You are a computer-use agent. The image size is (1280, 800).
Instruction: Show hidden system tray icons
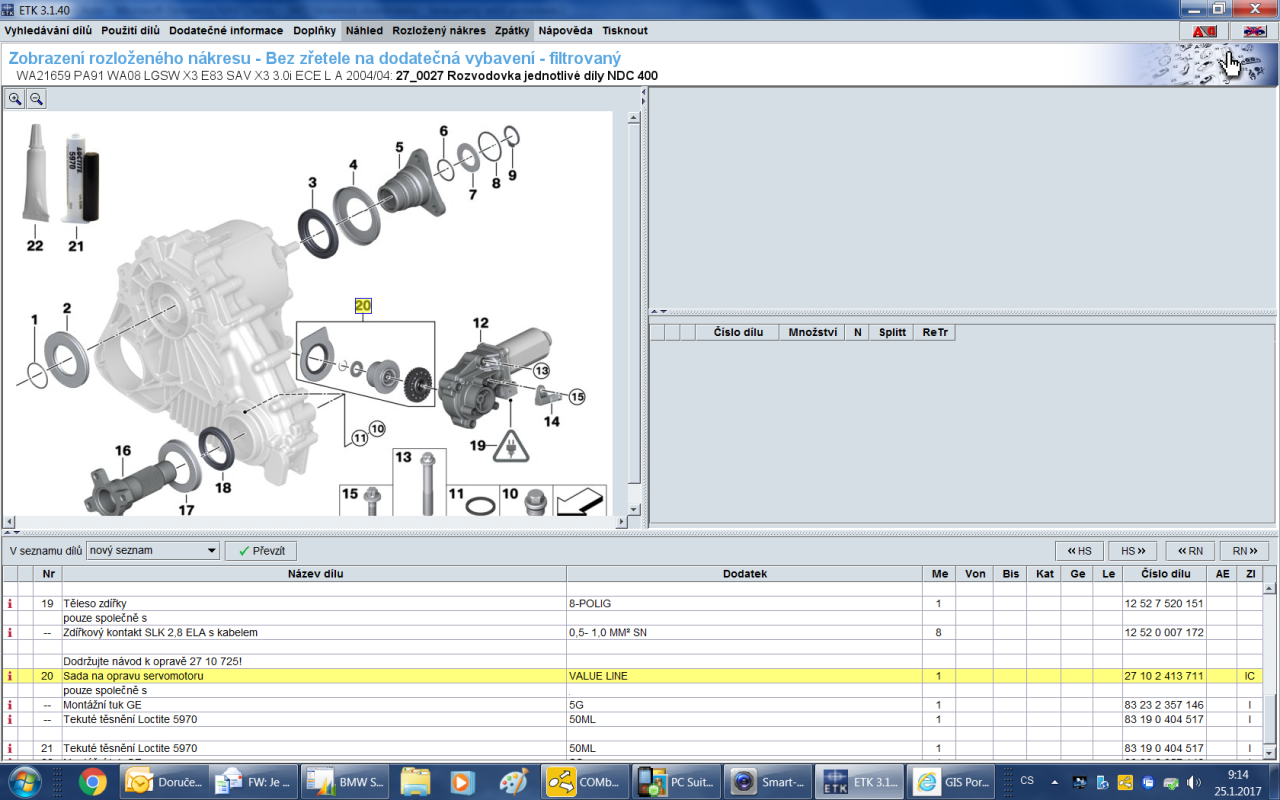1053,781
